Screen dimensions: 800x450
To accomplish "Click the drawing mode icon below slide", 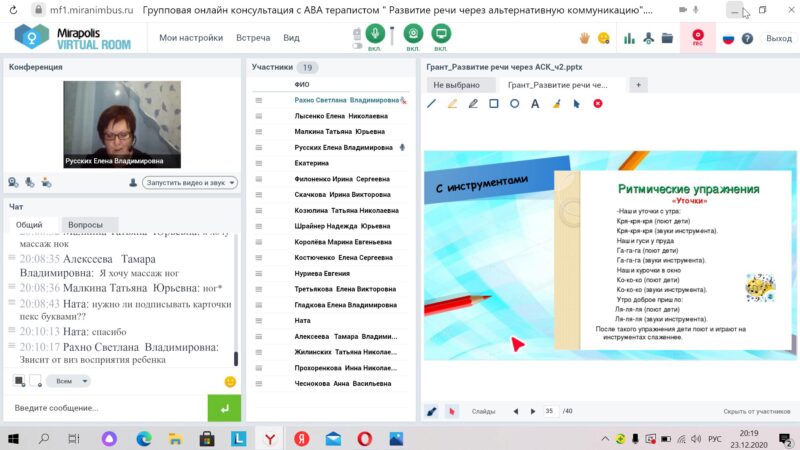I will click(x=432, y=411).
